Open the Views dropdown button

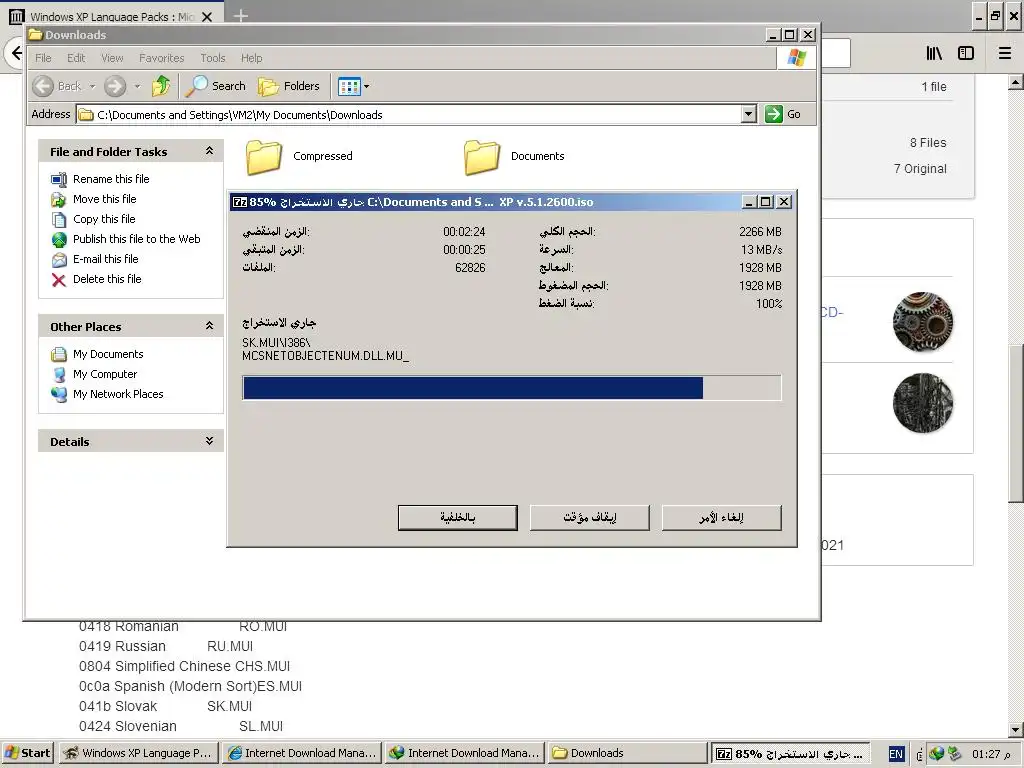coord(354,86)
